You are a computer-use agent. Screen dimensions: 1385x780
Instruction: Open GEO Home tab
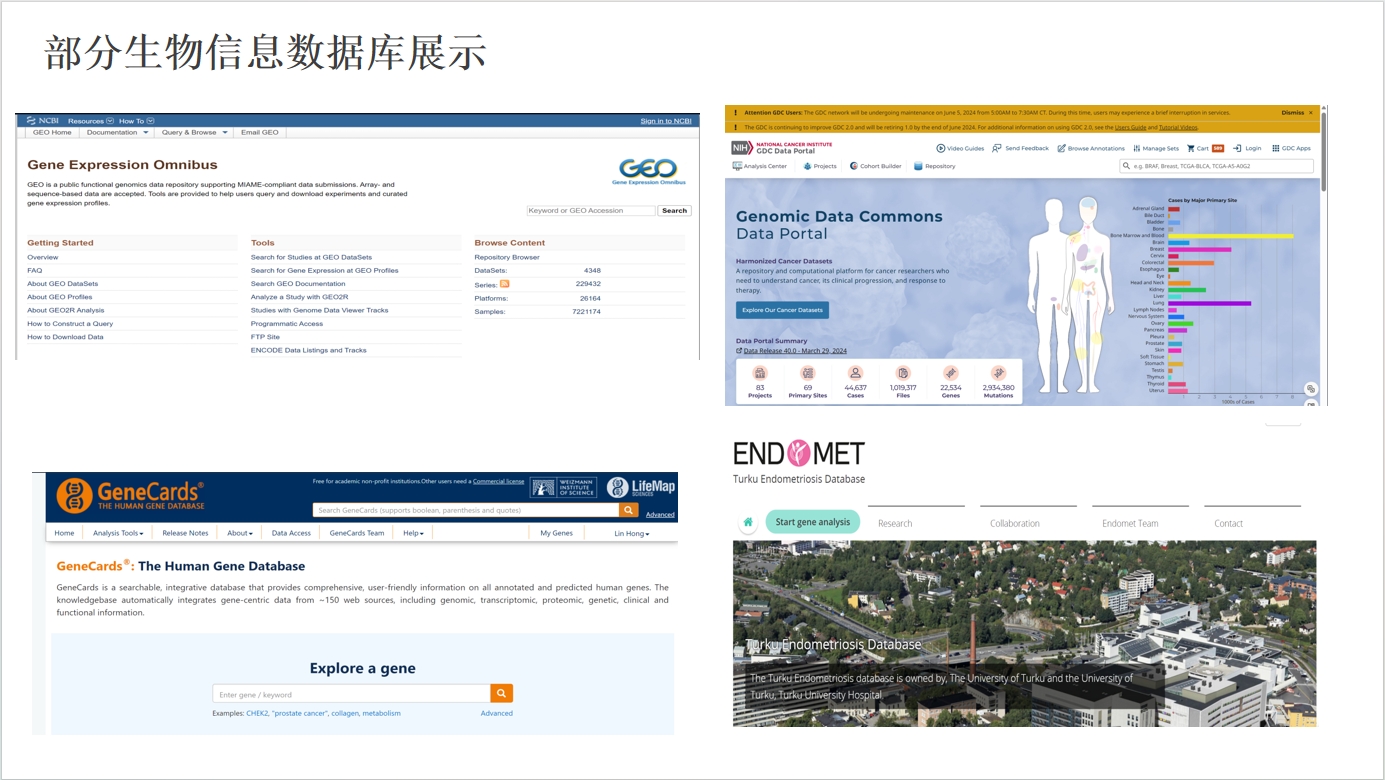(x=52, y=132)
